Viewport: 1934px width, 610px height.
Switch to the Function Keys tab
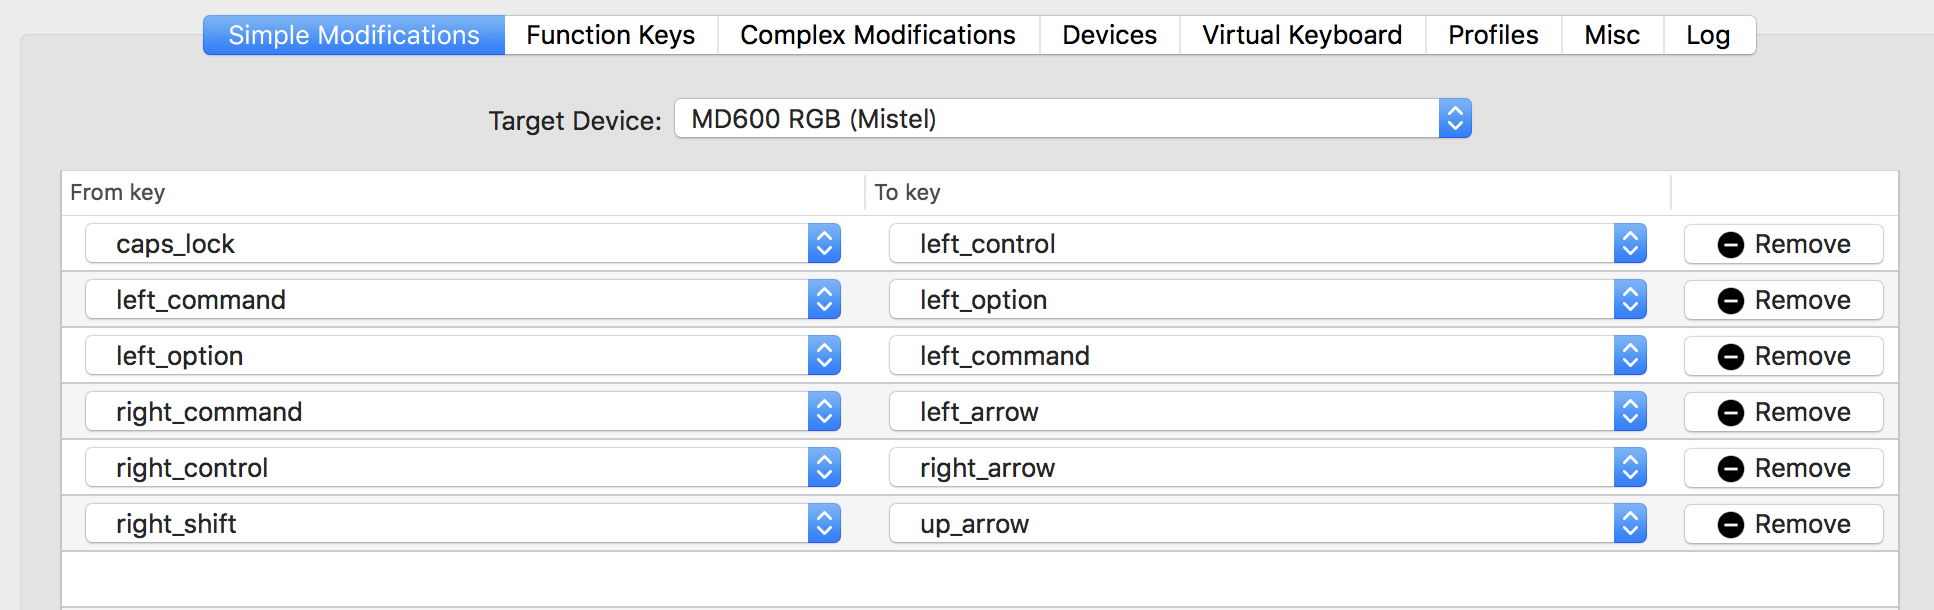point(611,35)
